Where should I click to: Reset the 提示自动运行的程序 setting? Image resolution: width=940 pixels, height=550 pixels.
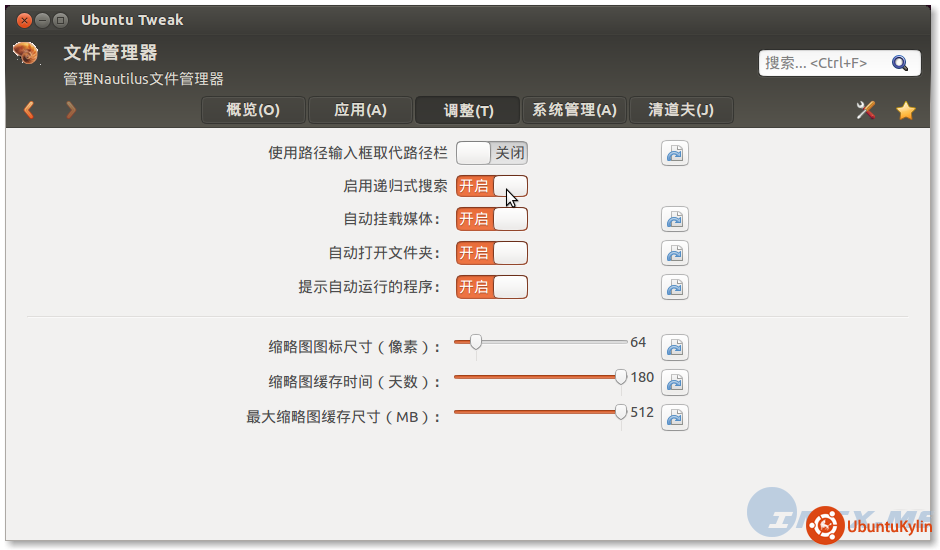(675, 287)
